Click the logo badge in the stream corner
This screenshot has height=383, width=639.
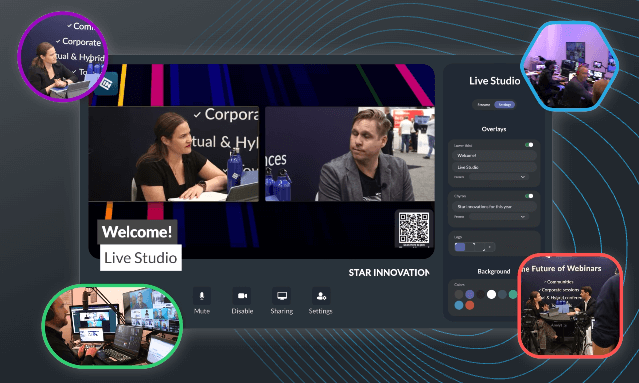(106, 84)
